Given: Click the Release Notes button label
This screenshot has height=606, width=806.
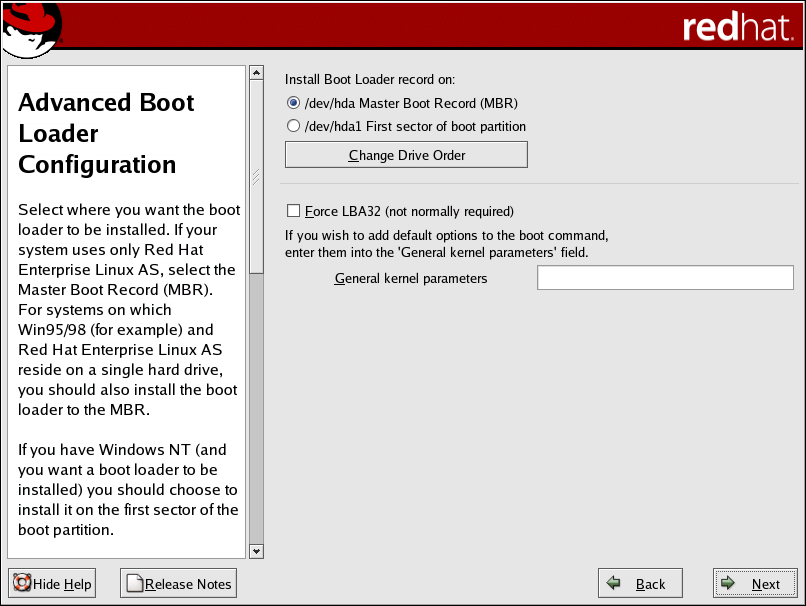Looking at the screenshot, I should pyautogui.click(x=188, y=584).
